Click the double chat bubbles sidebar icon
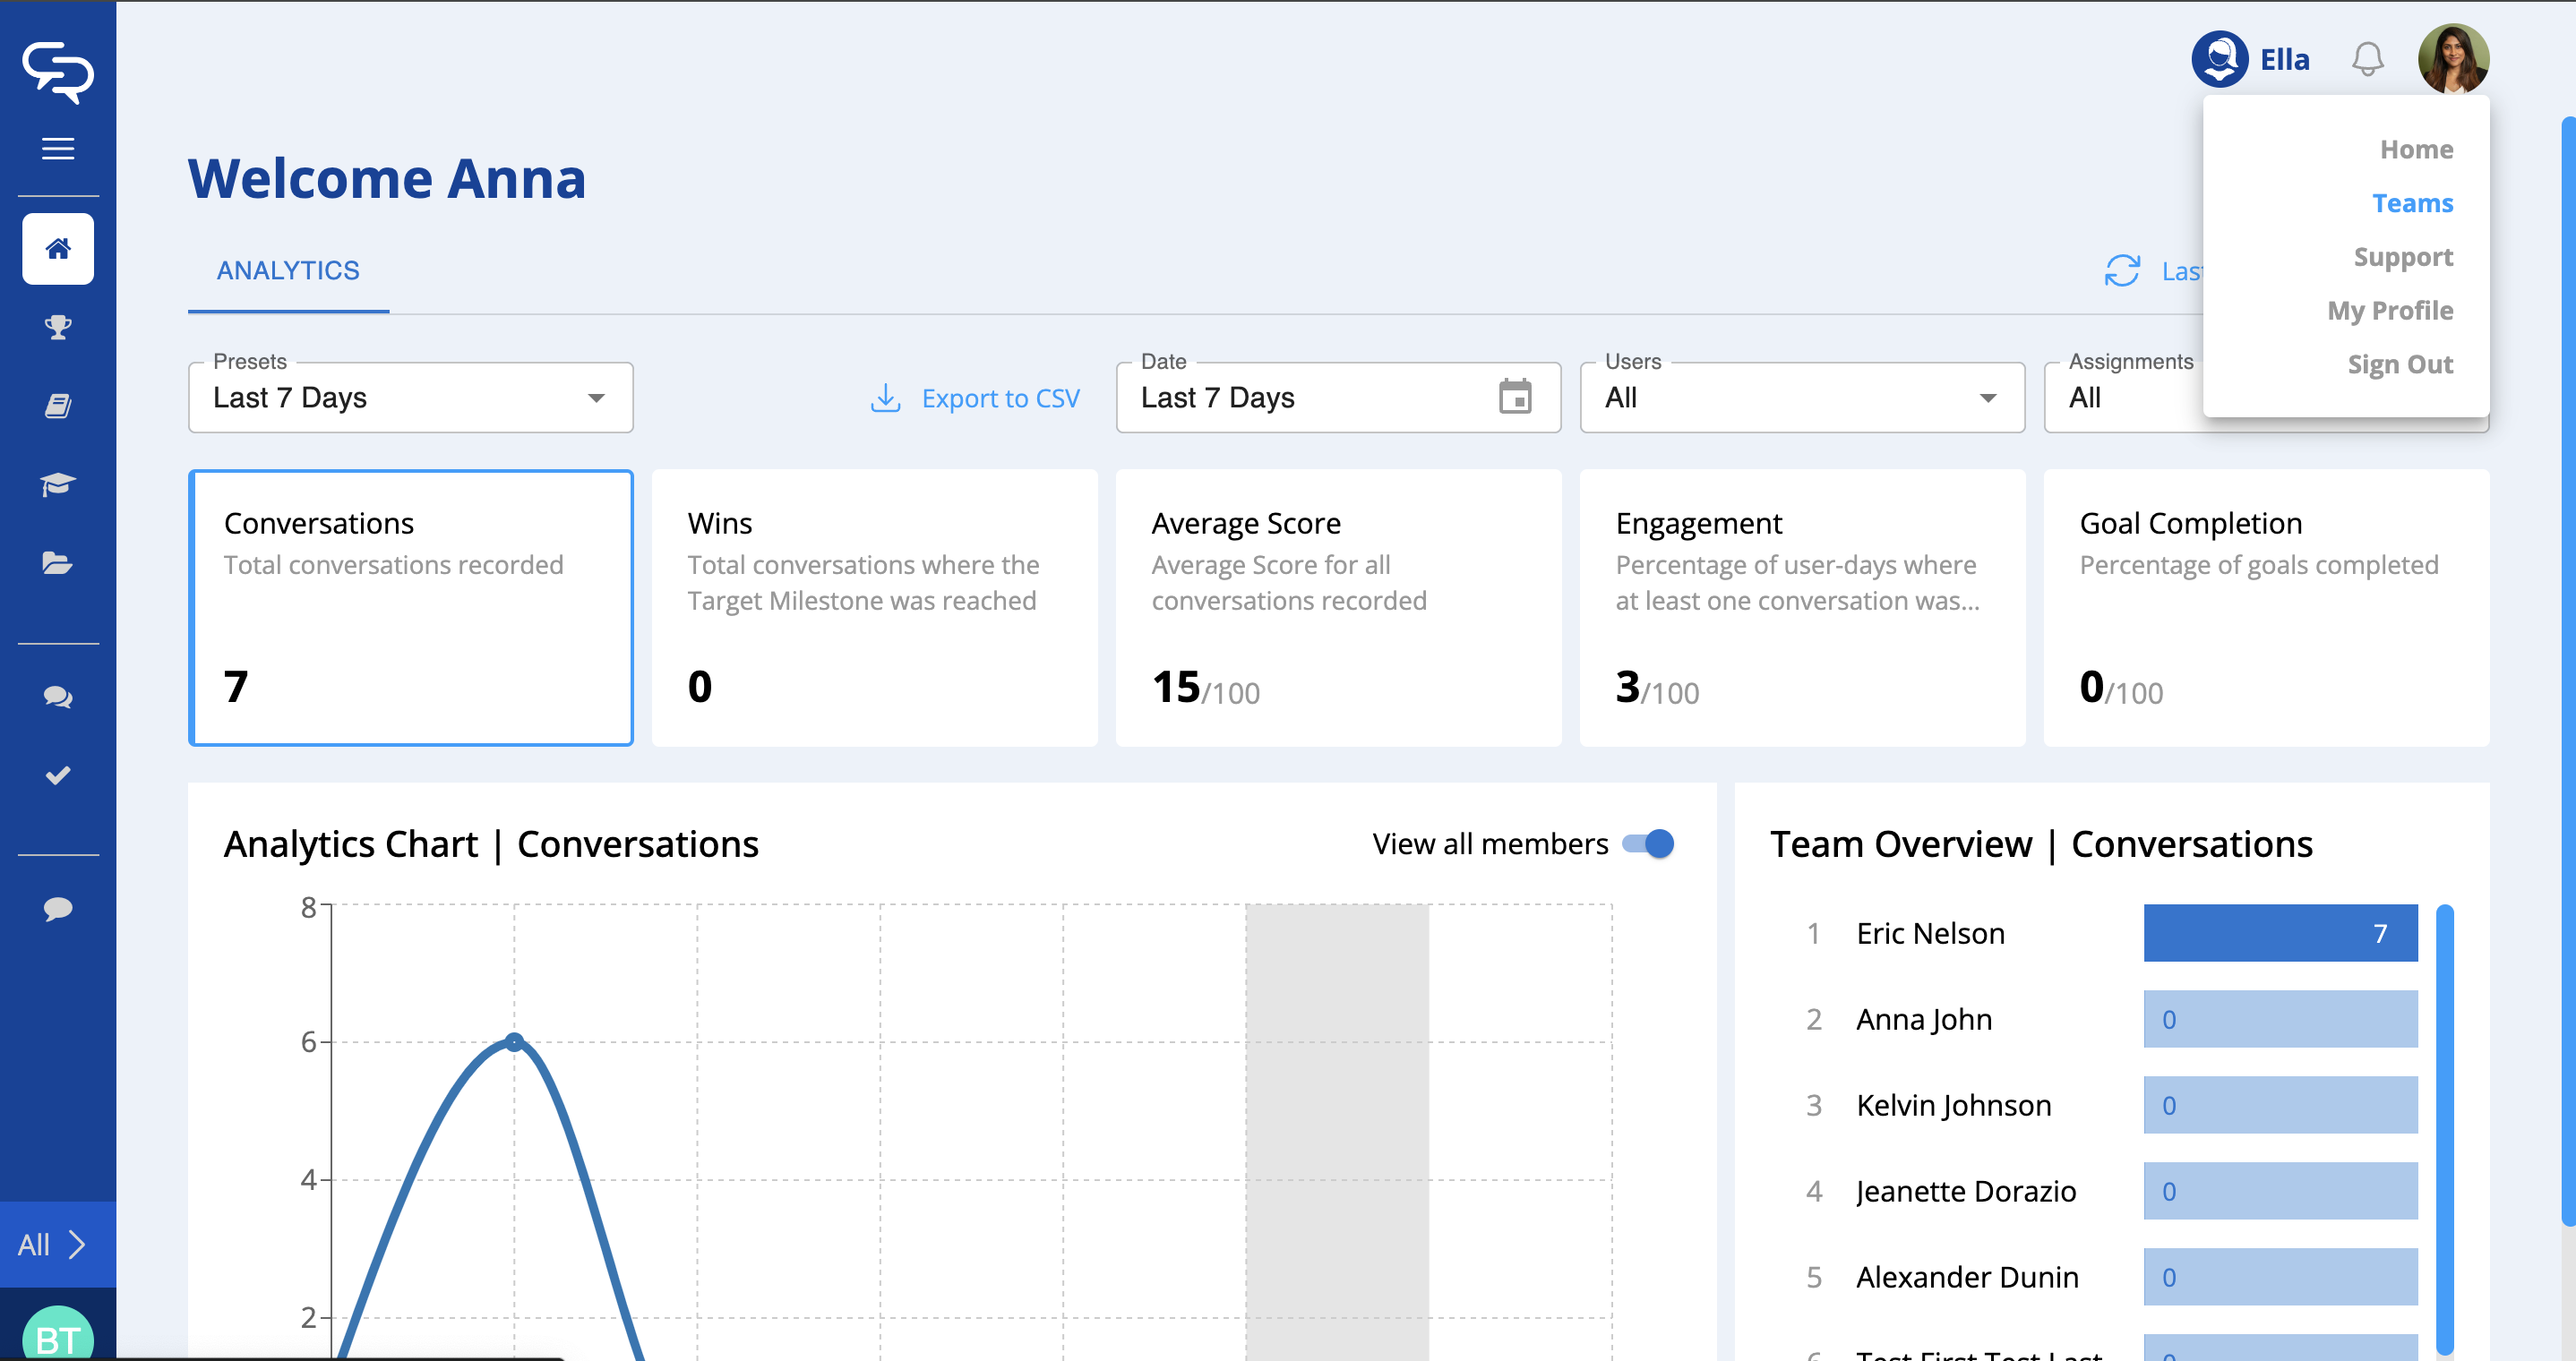 [58, 697]
